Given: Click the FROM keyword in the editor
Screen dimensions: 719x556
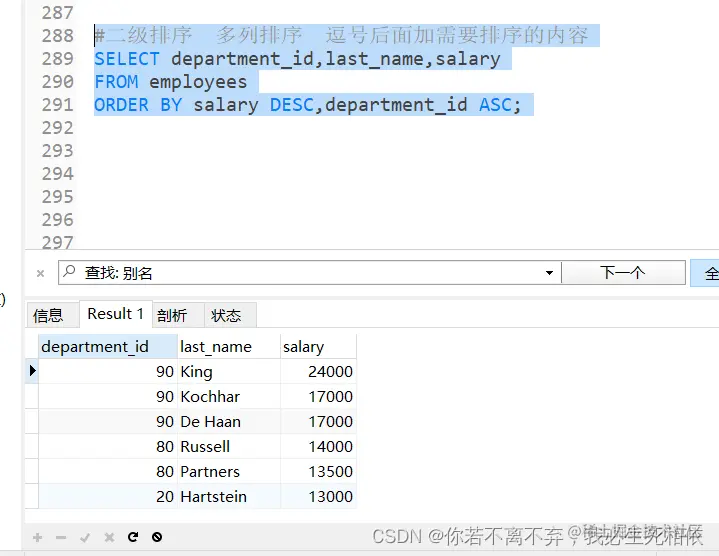Looking at the screenshot, I should click(x=116, y=82).
